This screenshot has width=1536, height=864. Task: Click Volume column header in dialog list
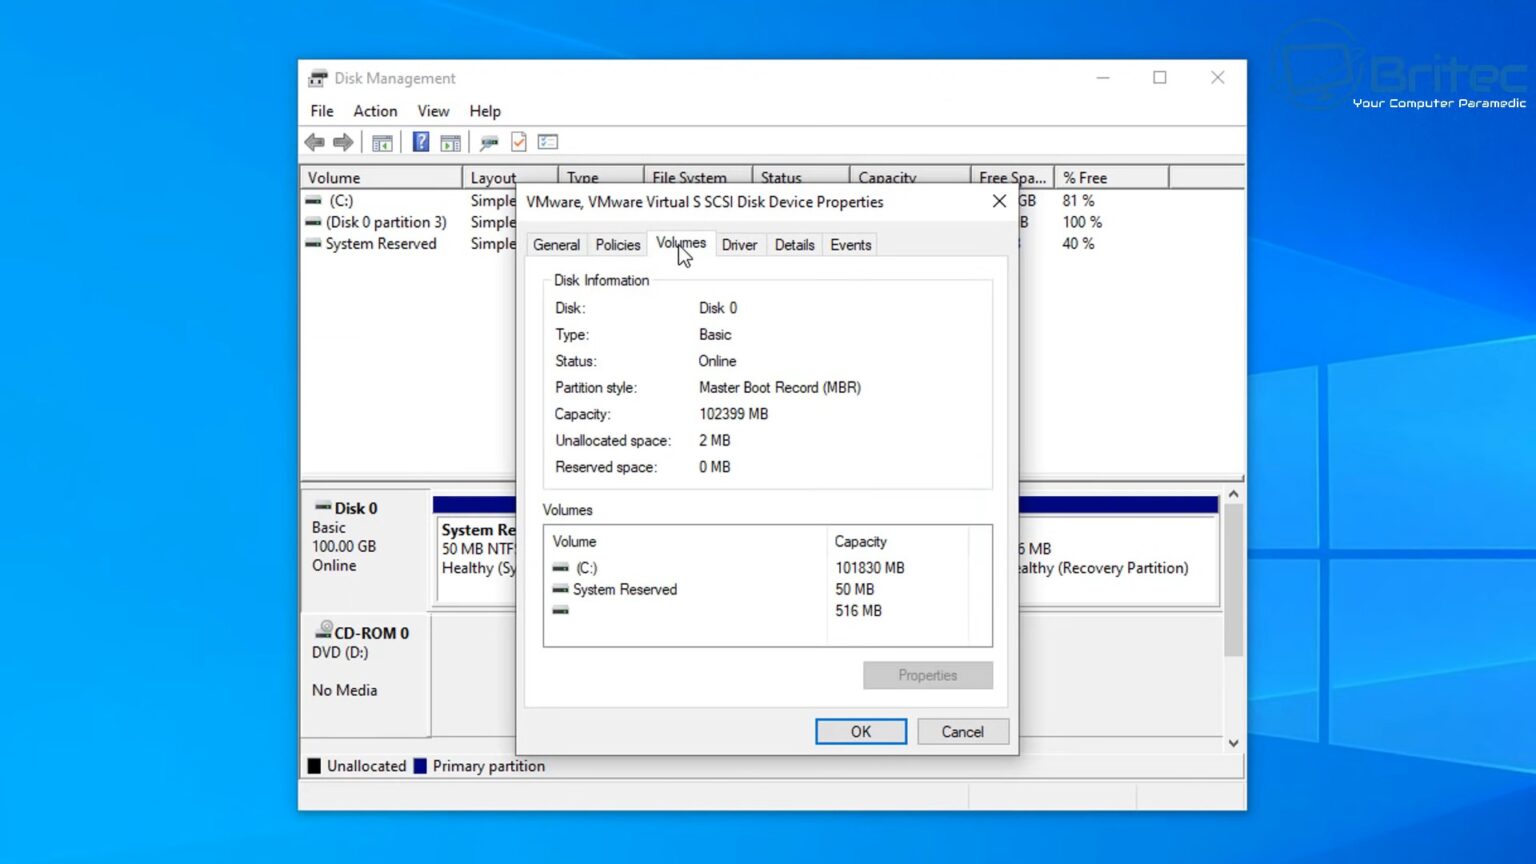[x=686, y=542]
